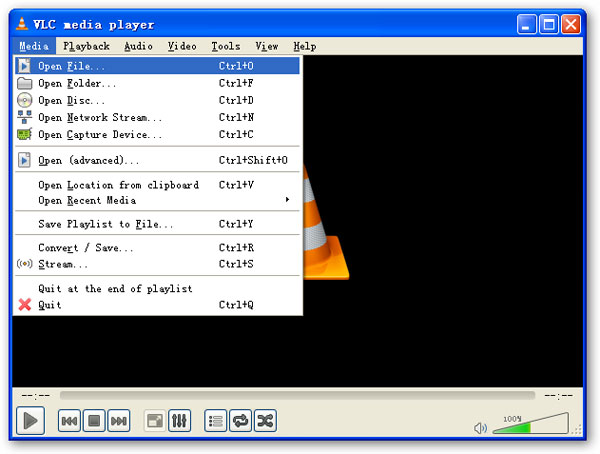The width and height of the screenshot is (600, 454).
Task: Set volume on the green volume slider
Action: (x=530, y=424)
